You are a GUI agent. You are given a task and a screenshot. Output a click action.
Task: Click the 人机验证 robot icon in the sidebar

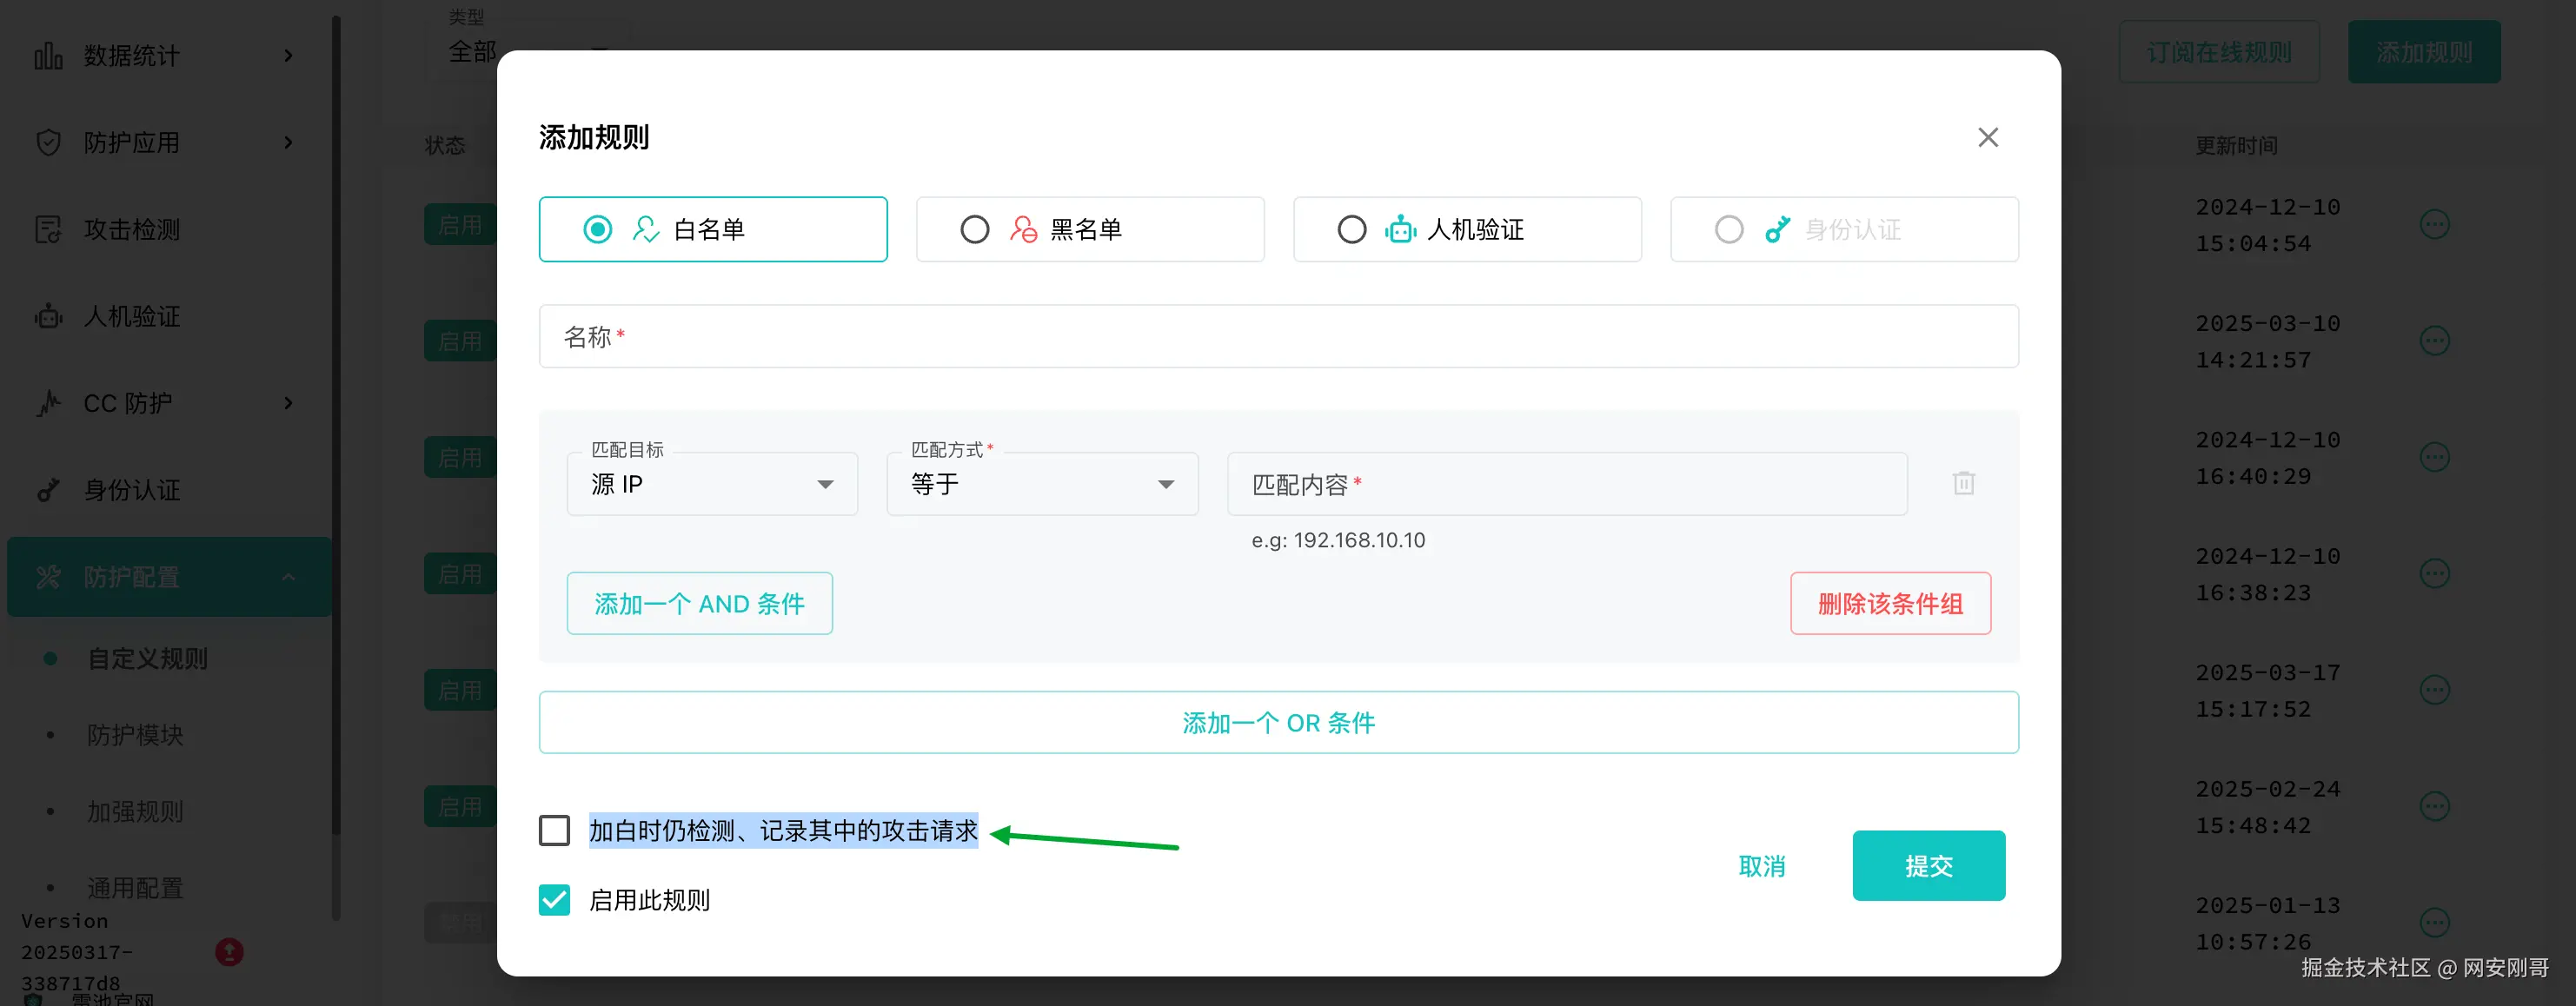[x=48, y=317]
